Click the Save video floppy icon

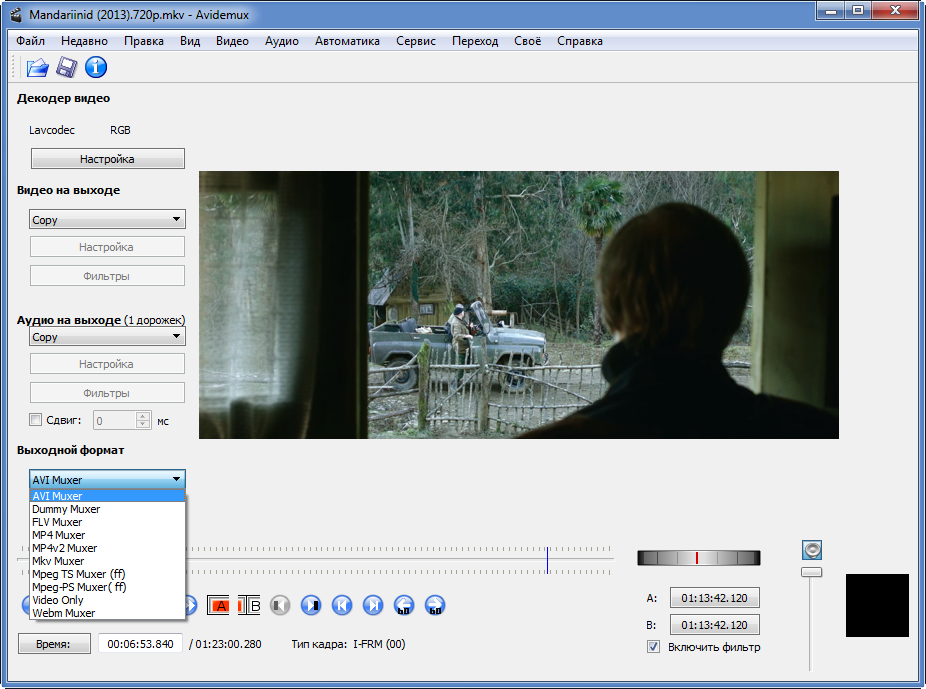[x=66, y=68]
